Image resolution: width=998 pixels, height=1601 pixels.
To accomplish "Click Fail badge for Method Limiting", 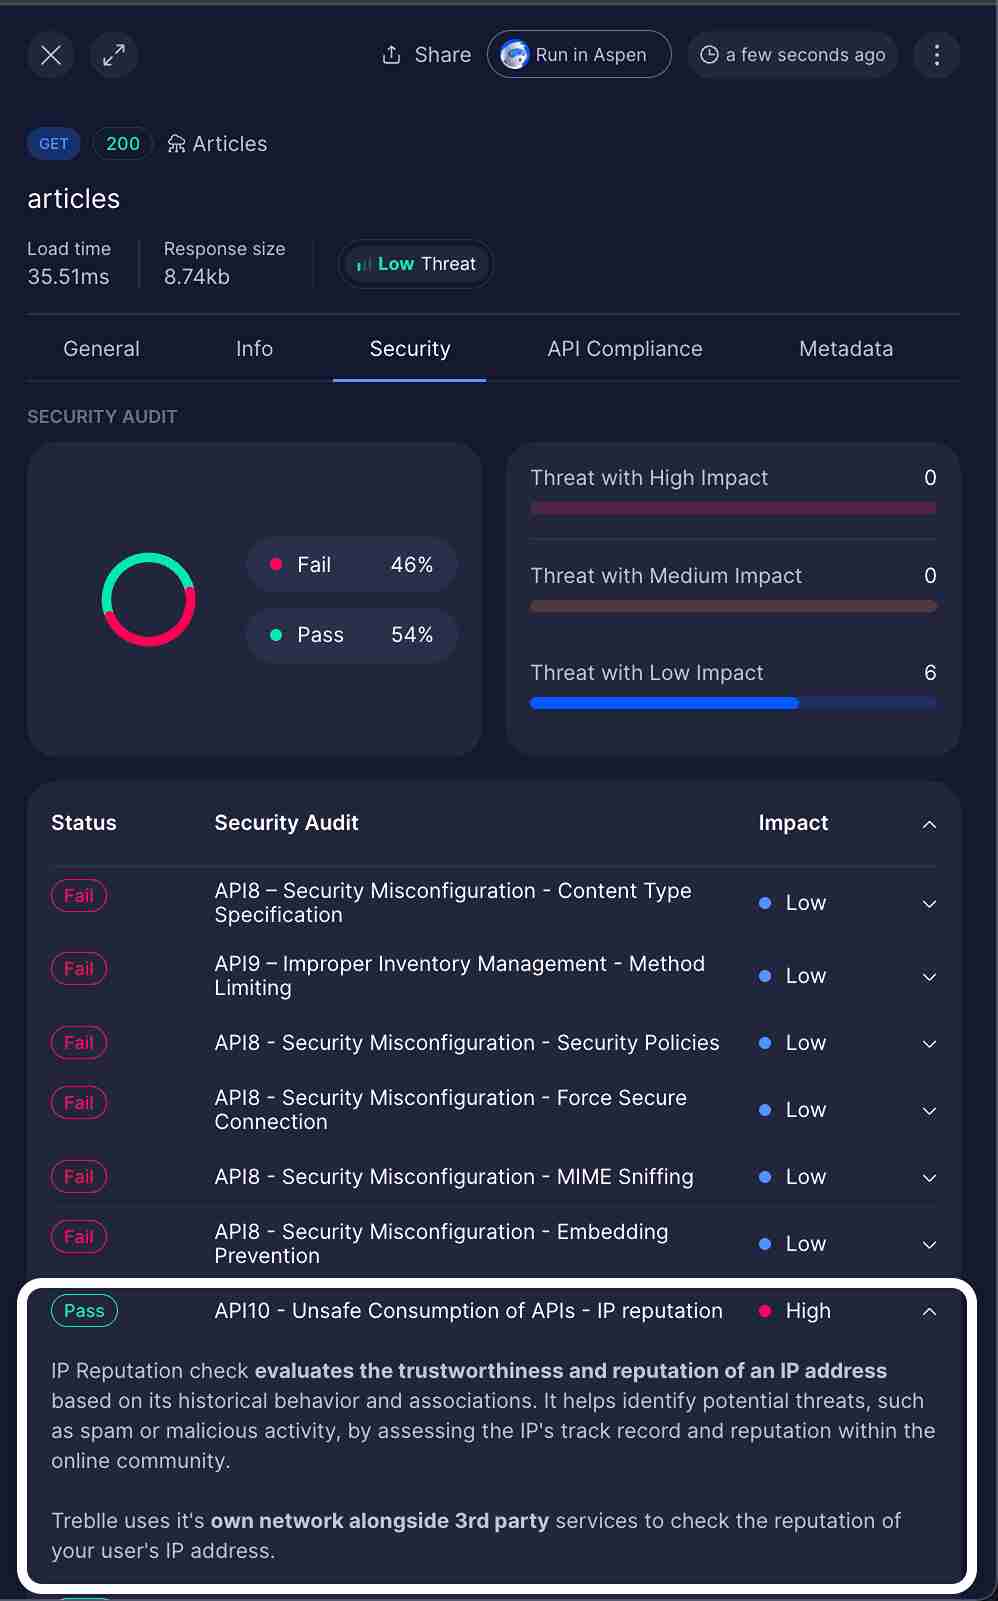I will [x=79, y=969].
